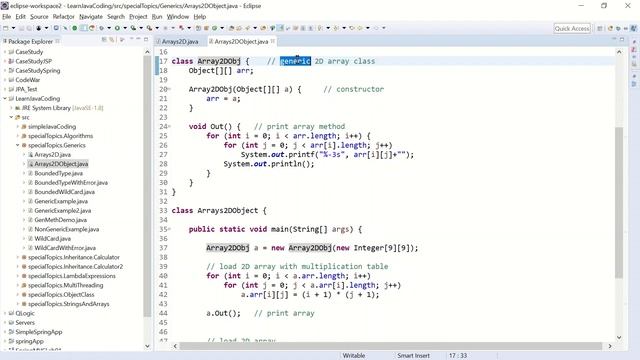Click the Save All toolbar icon
The width and height of the screenshot is (640, 360).
[29, 28]
